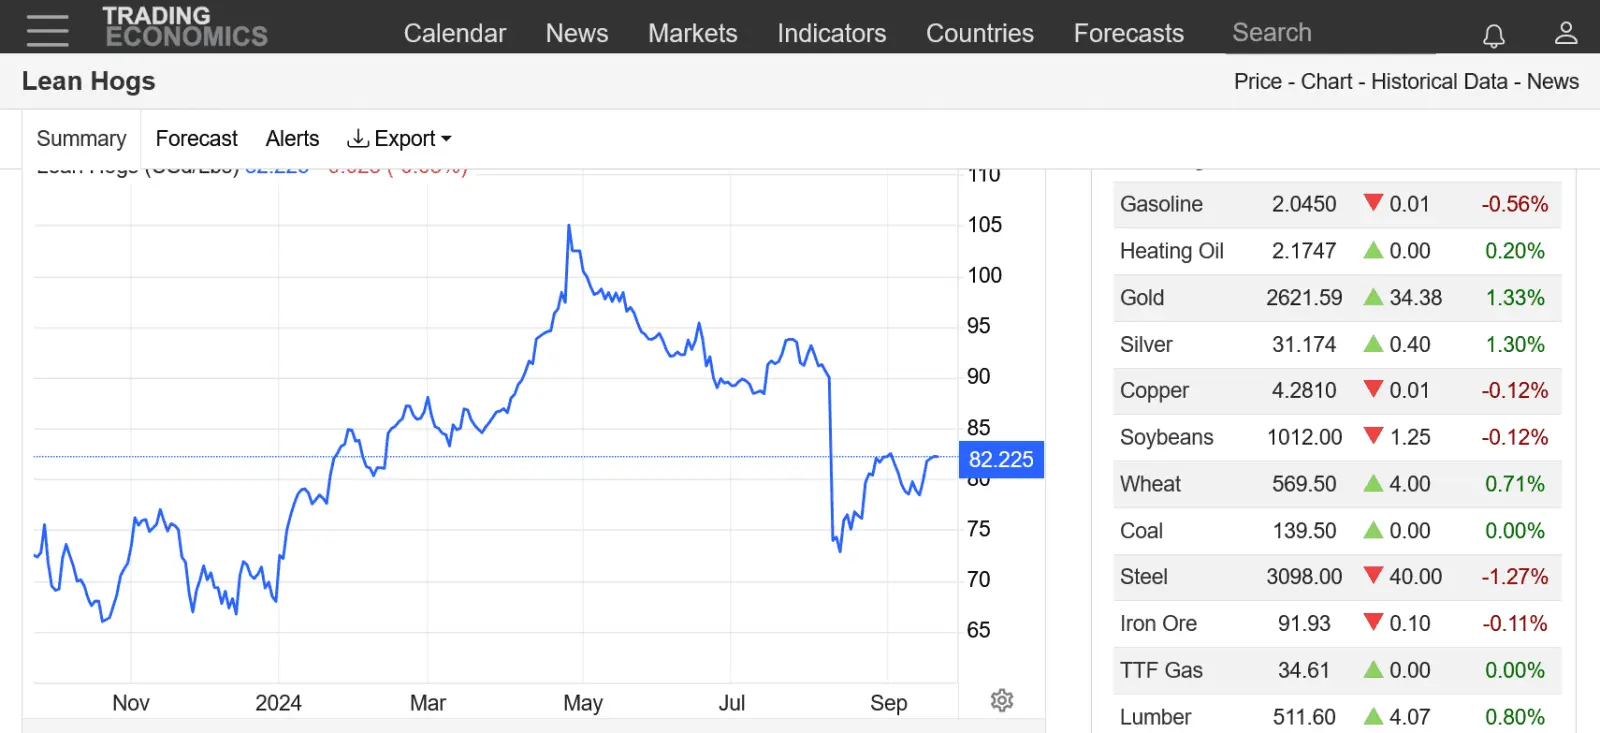
Task: View the Iron Ore commodity page
Action: click(1158, 623)
